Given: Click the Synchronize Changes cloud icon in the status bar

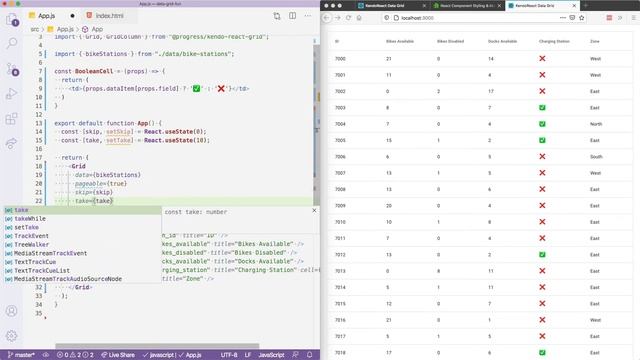Looking at the screenshot, I should pyautogui.click(x=46, y=355).
